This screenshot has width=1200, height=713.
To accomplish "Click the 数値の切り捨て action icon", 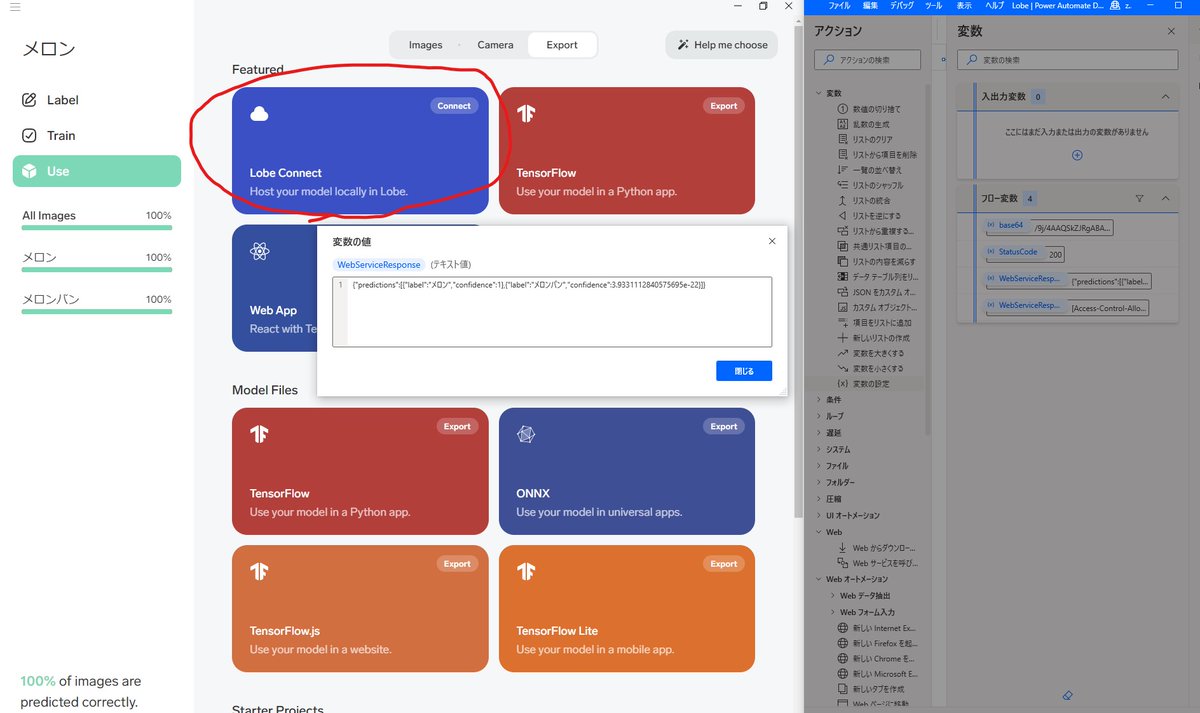I will 843,109.
